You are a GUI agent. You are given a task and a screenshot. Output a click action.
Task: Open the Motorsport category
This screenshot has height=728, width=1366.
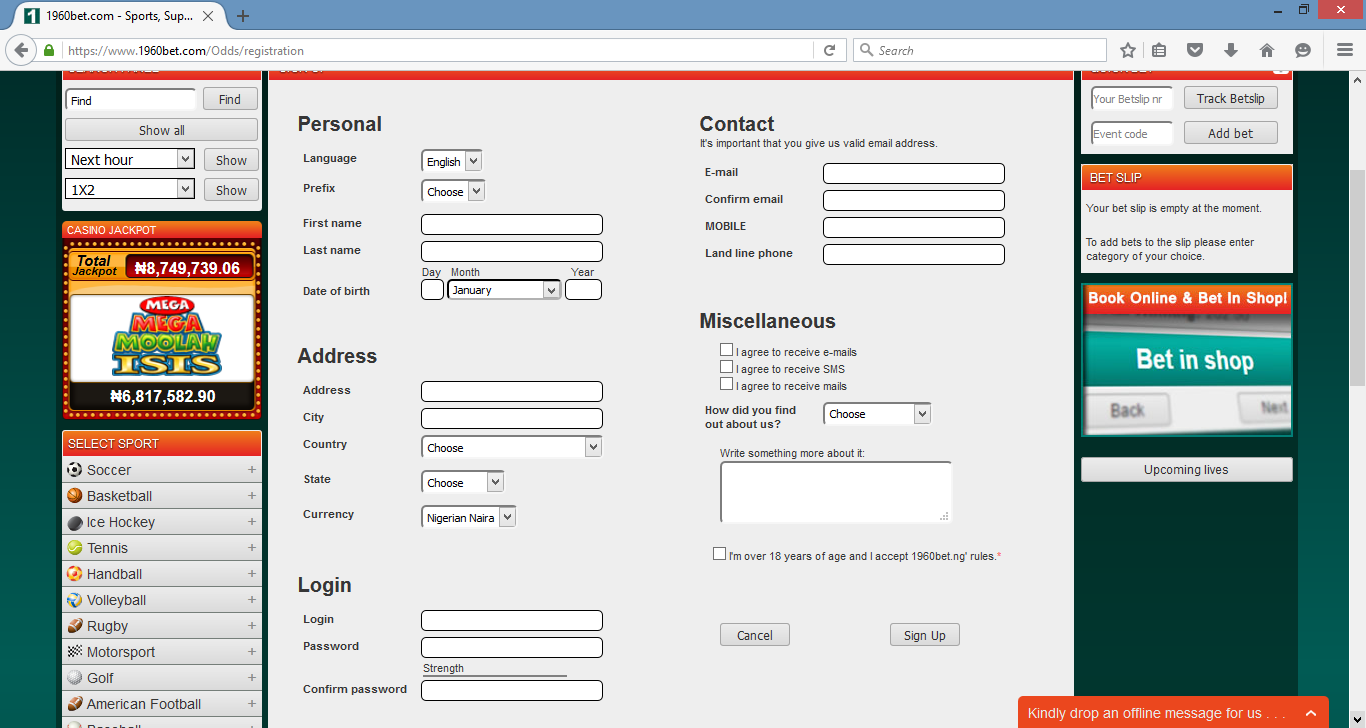pos(162,652)
